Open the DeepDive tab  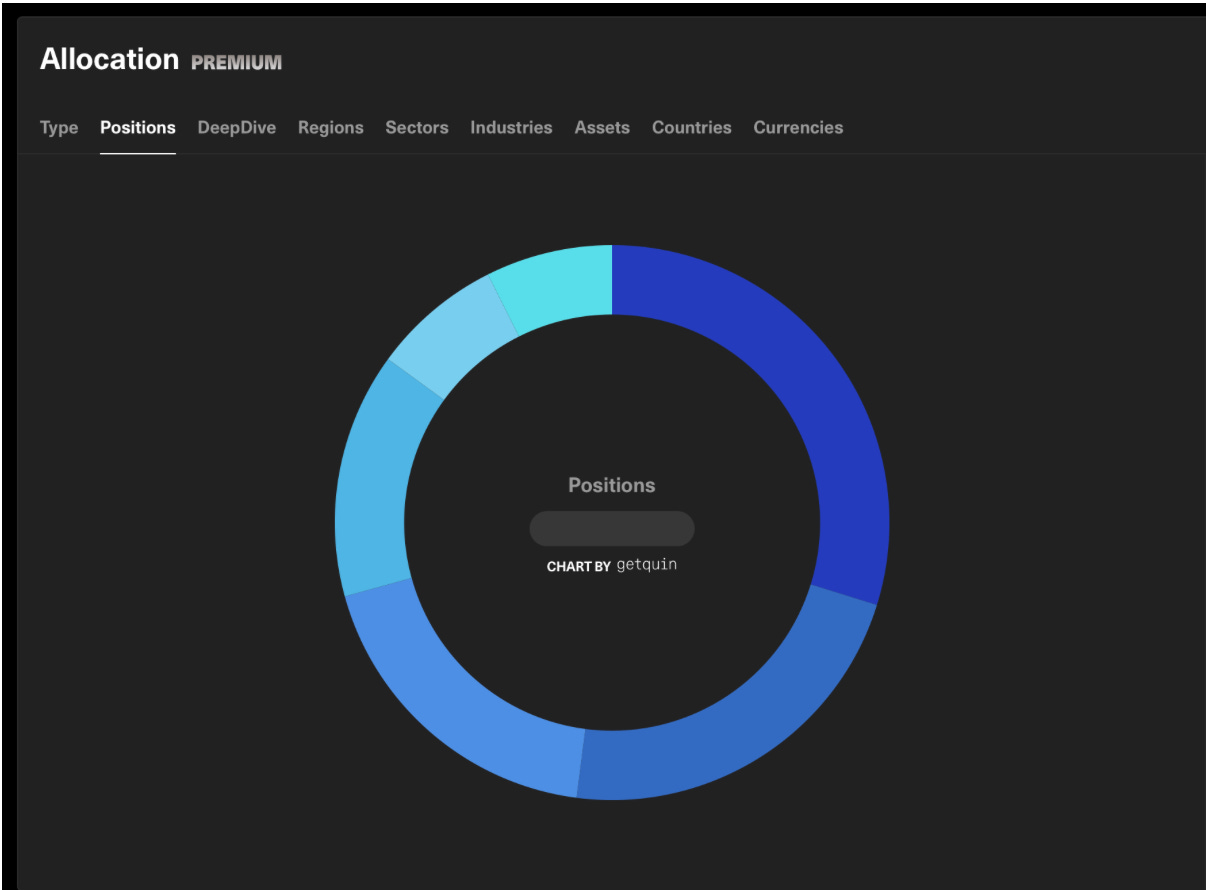(x=237, y=128)
